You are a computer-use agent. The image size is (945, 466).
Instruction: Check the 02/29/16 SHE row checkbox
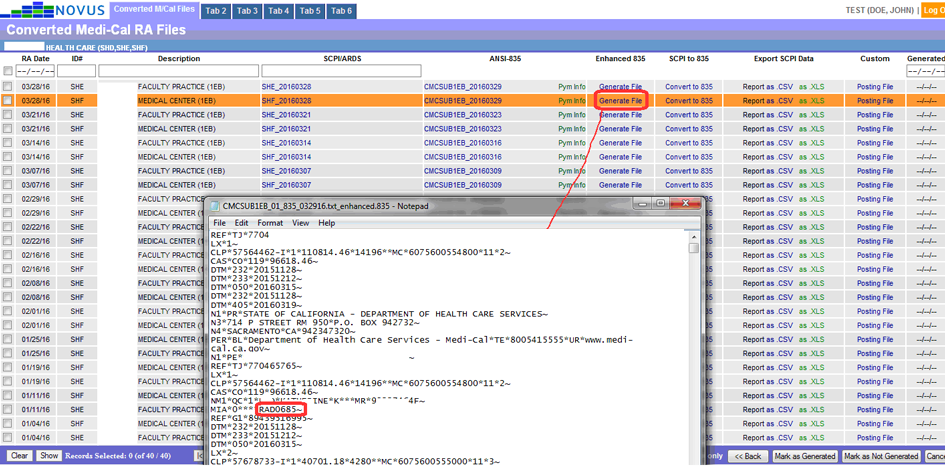[x=7, y=199]
